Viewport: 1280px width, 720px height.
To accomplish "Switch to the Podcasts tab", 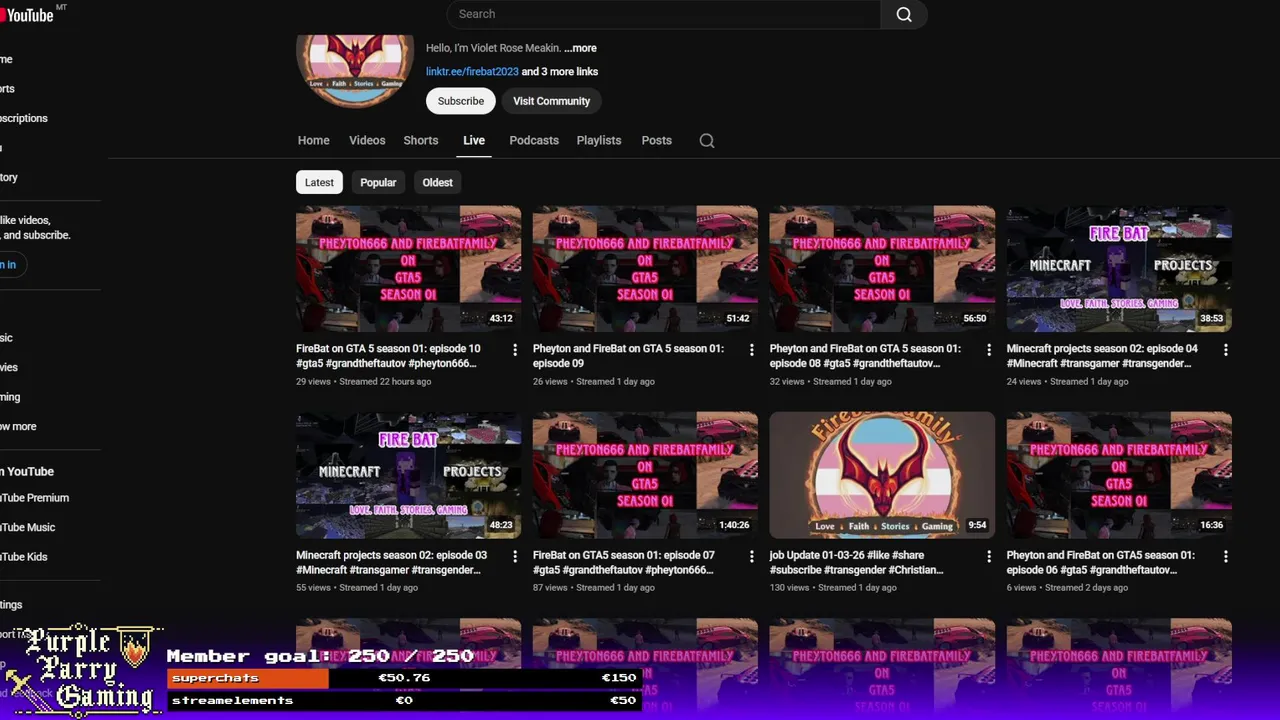I will pyautogui.click(x=534, y=141).
